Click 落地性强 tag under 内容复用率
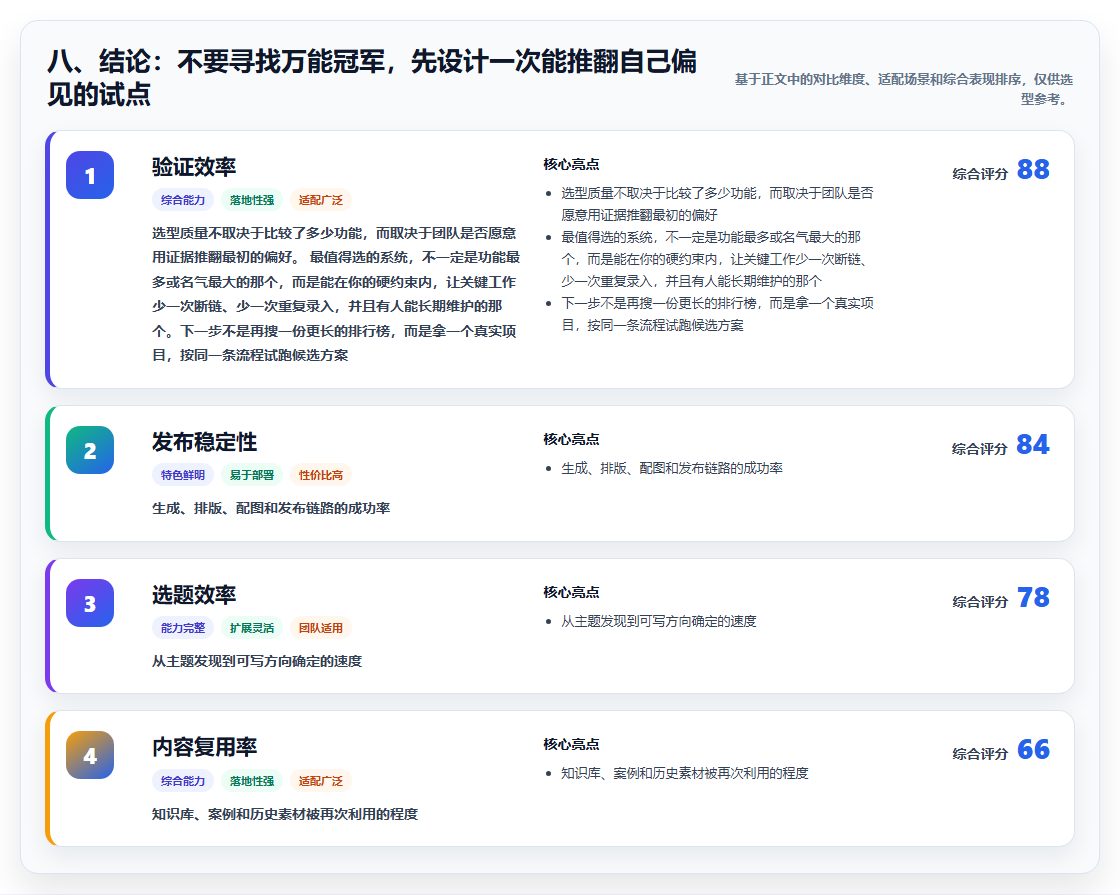The height and width of the screenshot is (895, 1120). coord(251,781)
